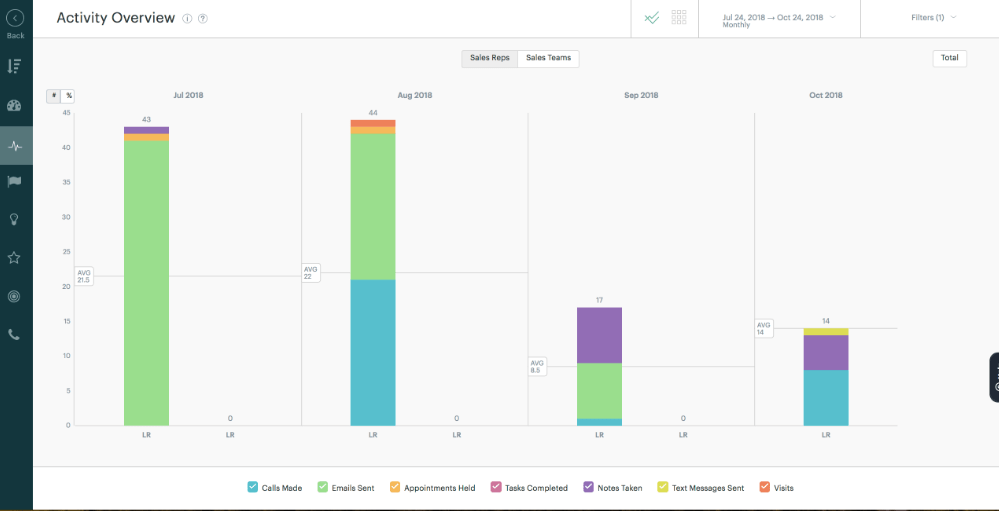The image size is (999, 511).
Task: Select the Sales Reps tab
Action: coord(489,58)
